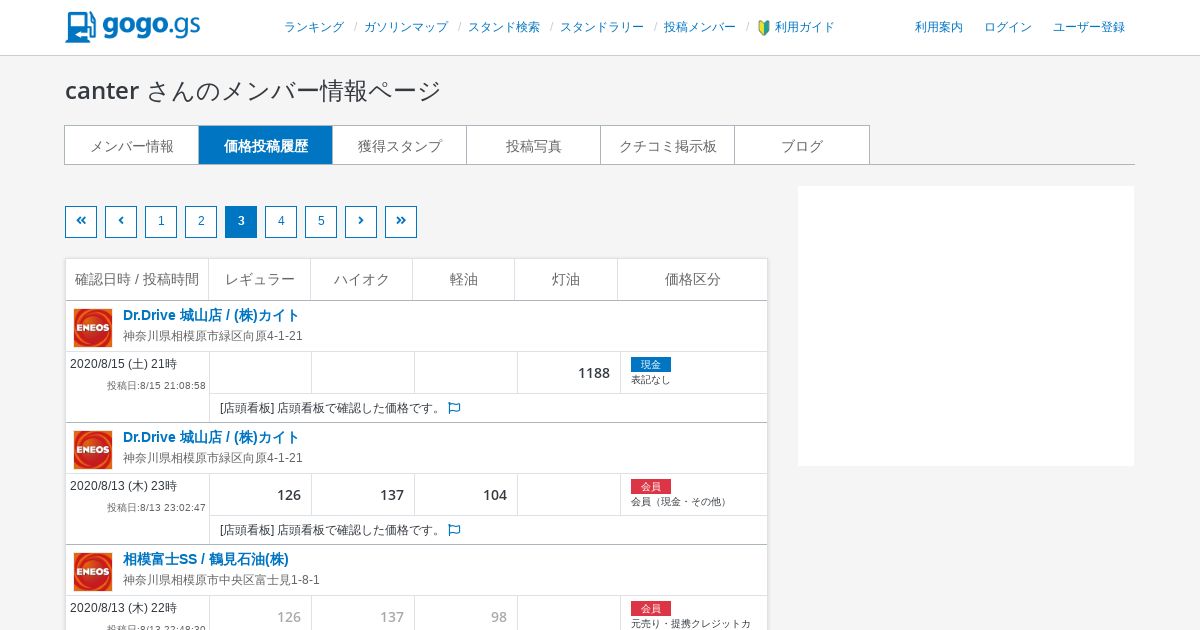Image resolution: width=1200 pixels, height=630 pixels.
Task: Click current page 3 button
Action: (x=241, y=222)
